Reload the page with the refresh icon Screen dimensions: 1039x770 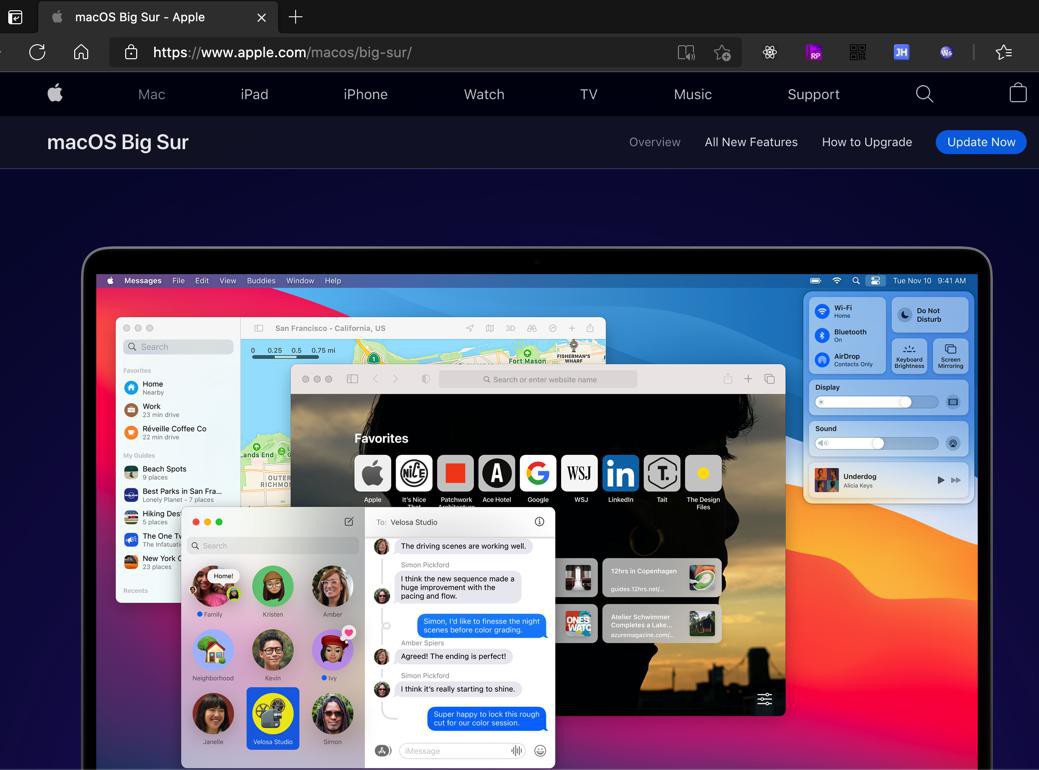click(37, 52)
